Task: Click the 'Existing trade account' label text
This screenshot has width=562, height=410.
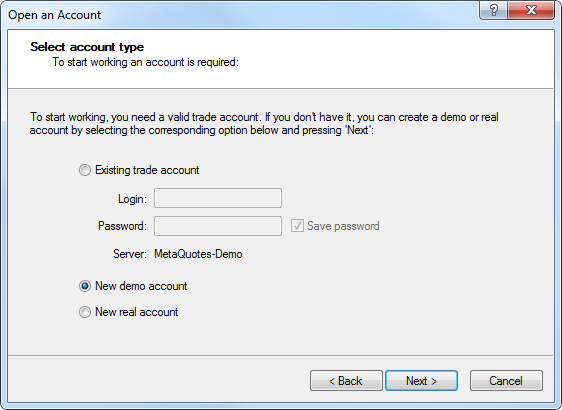Action: point(147,170)
